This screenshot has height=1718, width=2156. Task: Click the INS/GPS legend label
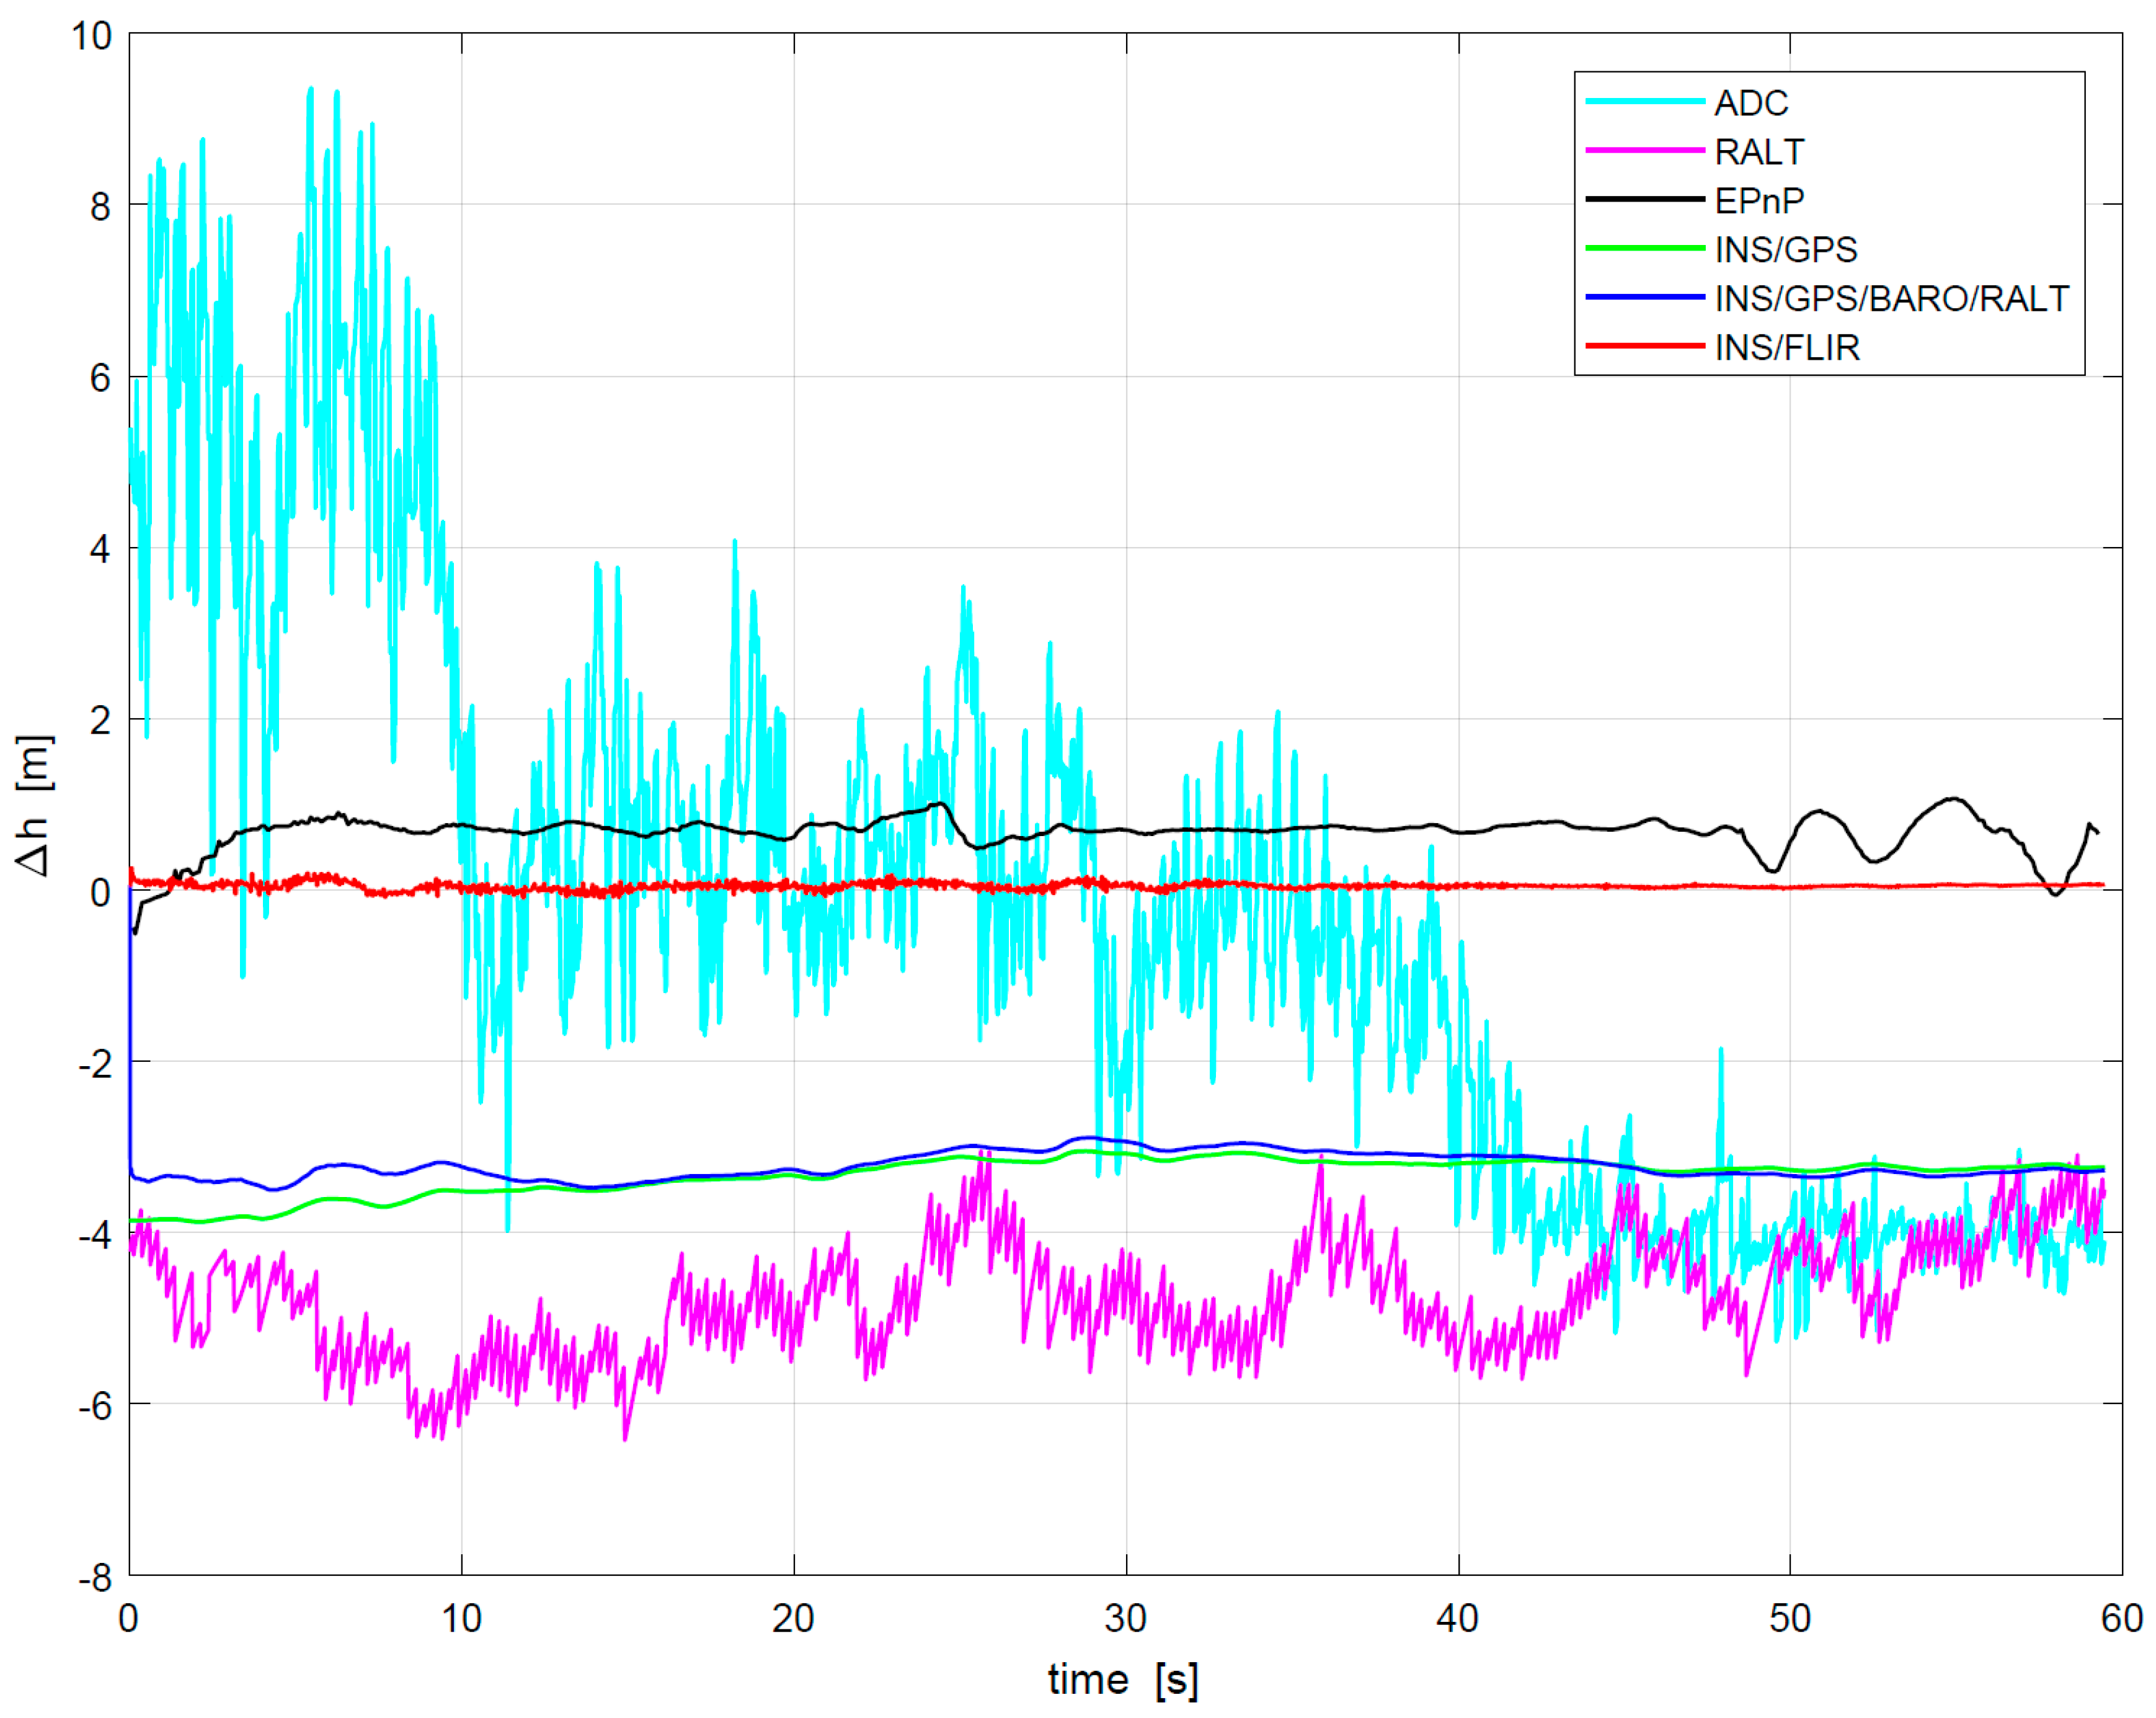[1786, 249]
